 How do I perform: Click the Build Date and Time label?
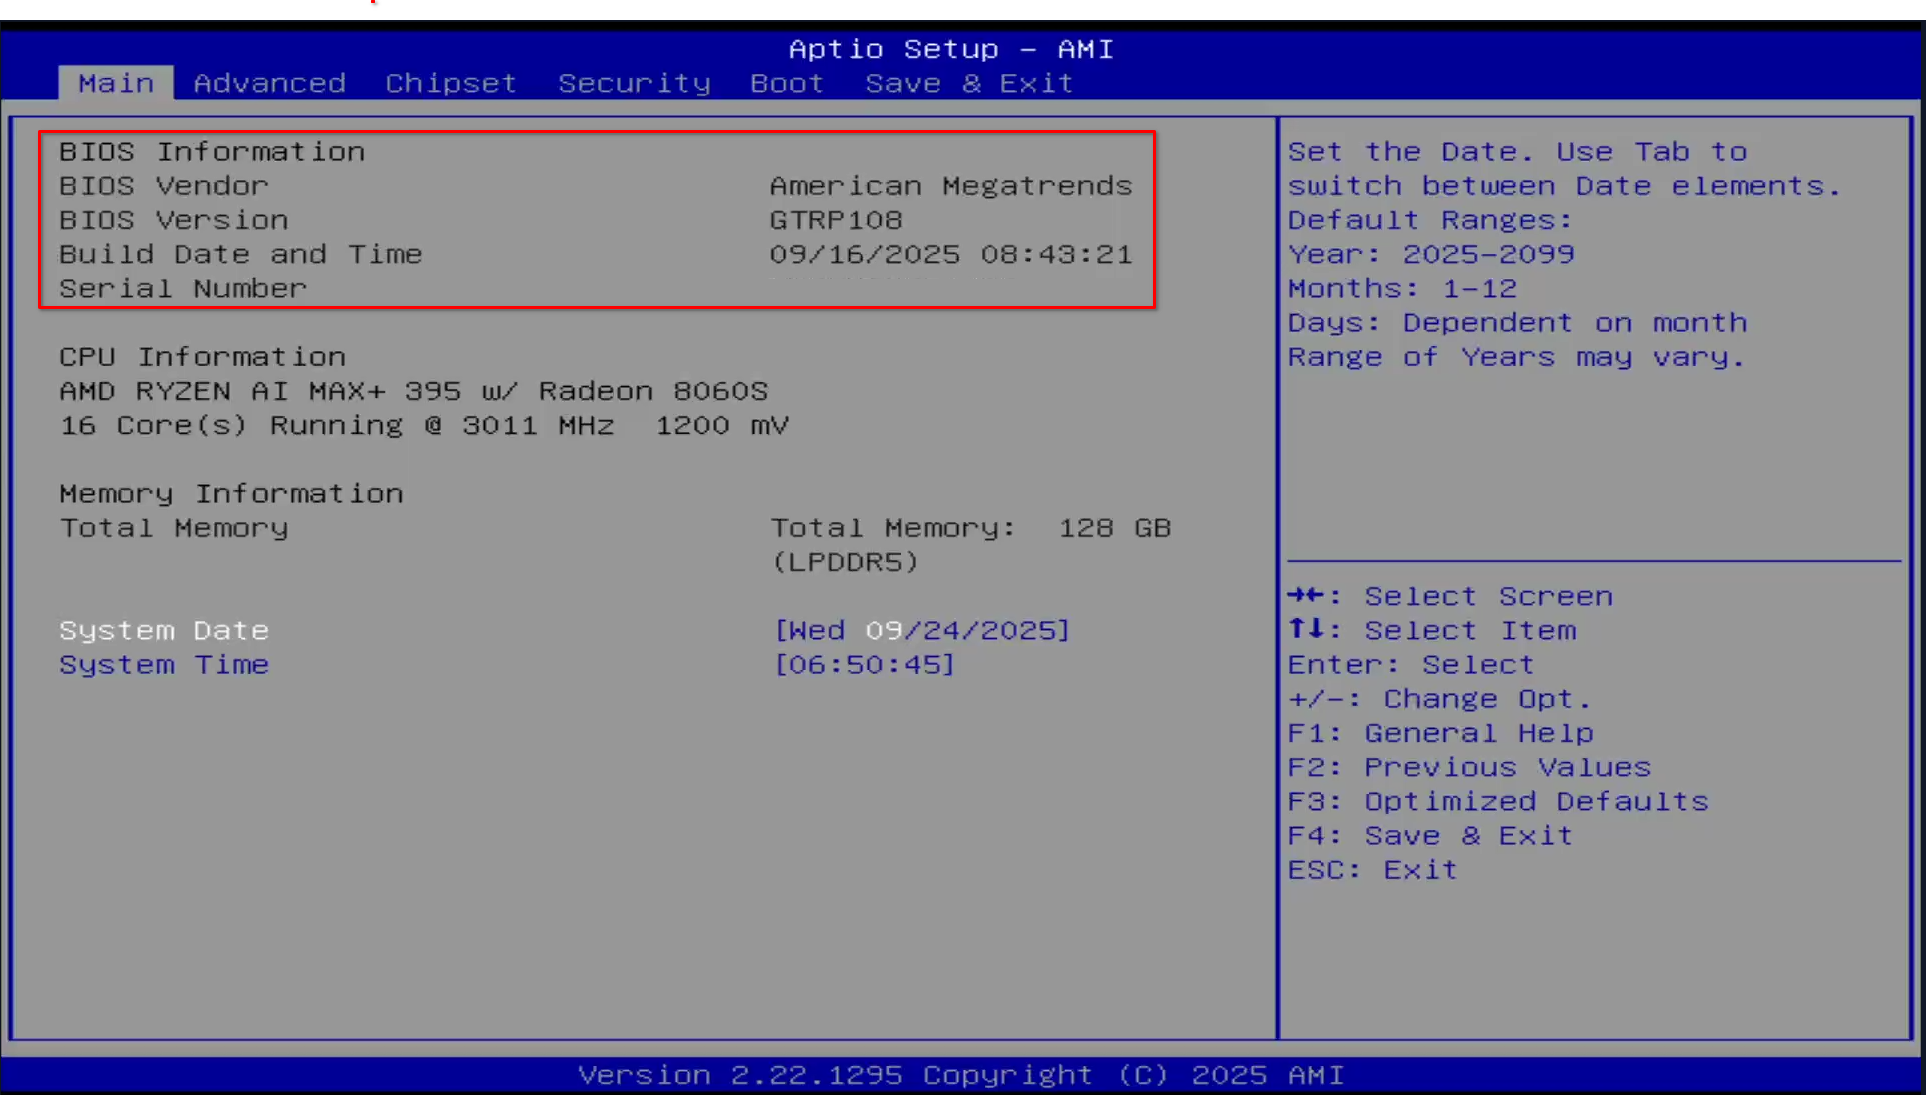point(241,254)
